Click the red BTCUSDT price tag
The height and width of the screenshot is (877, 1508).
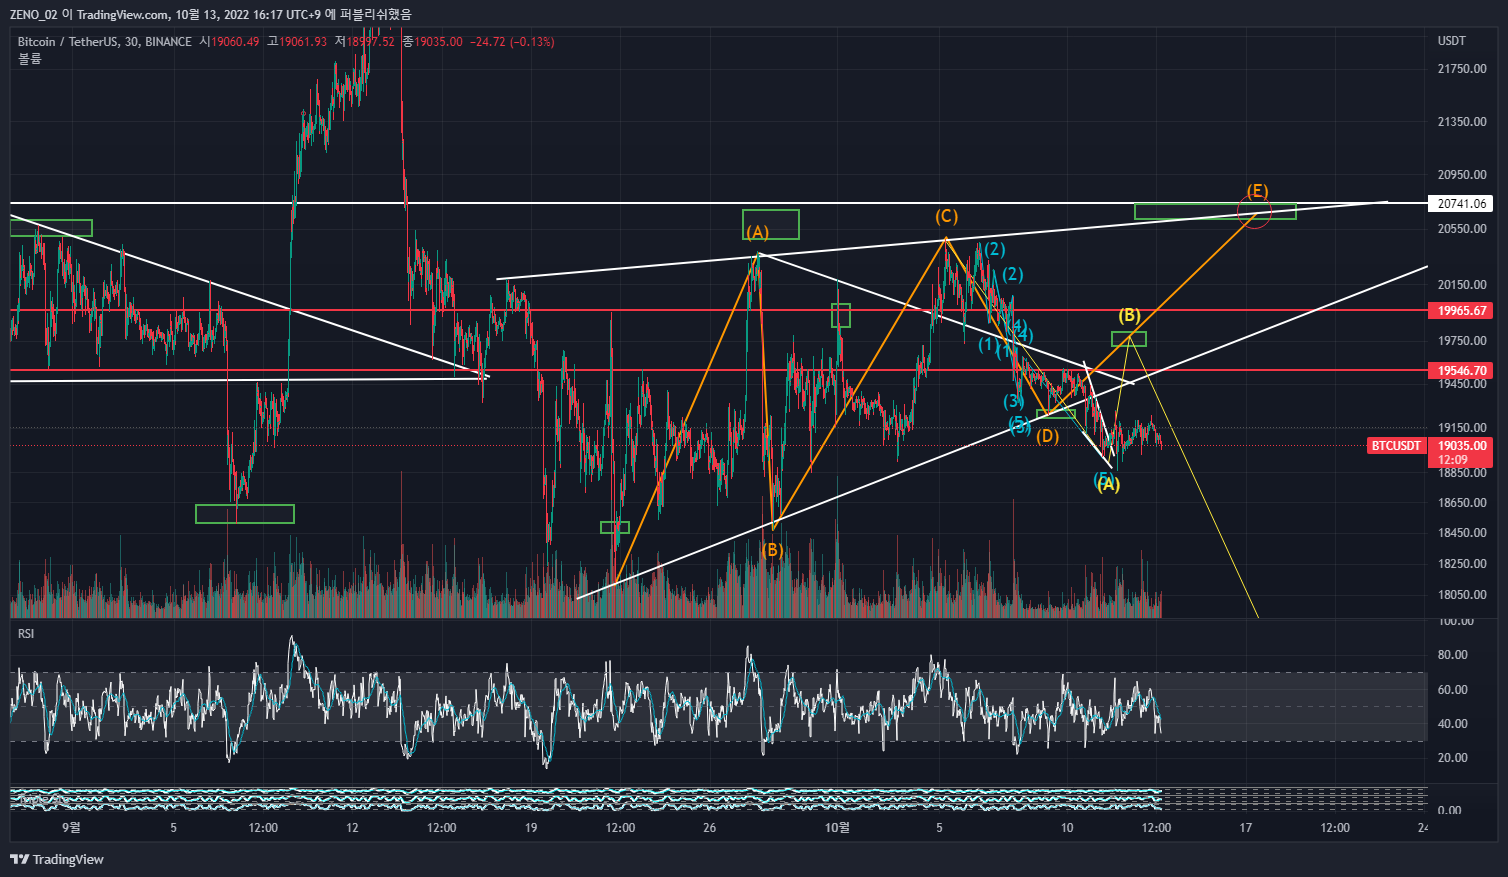pos(1396,446)
